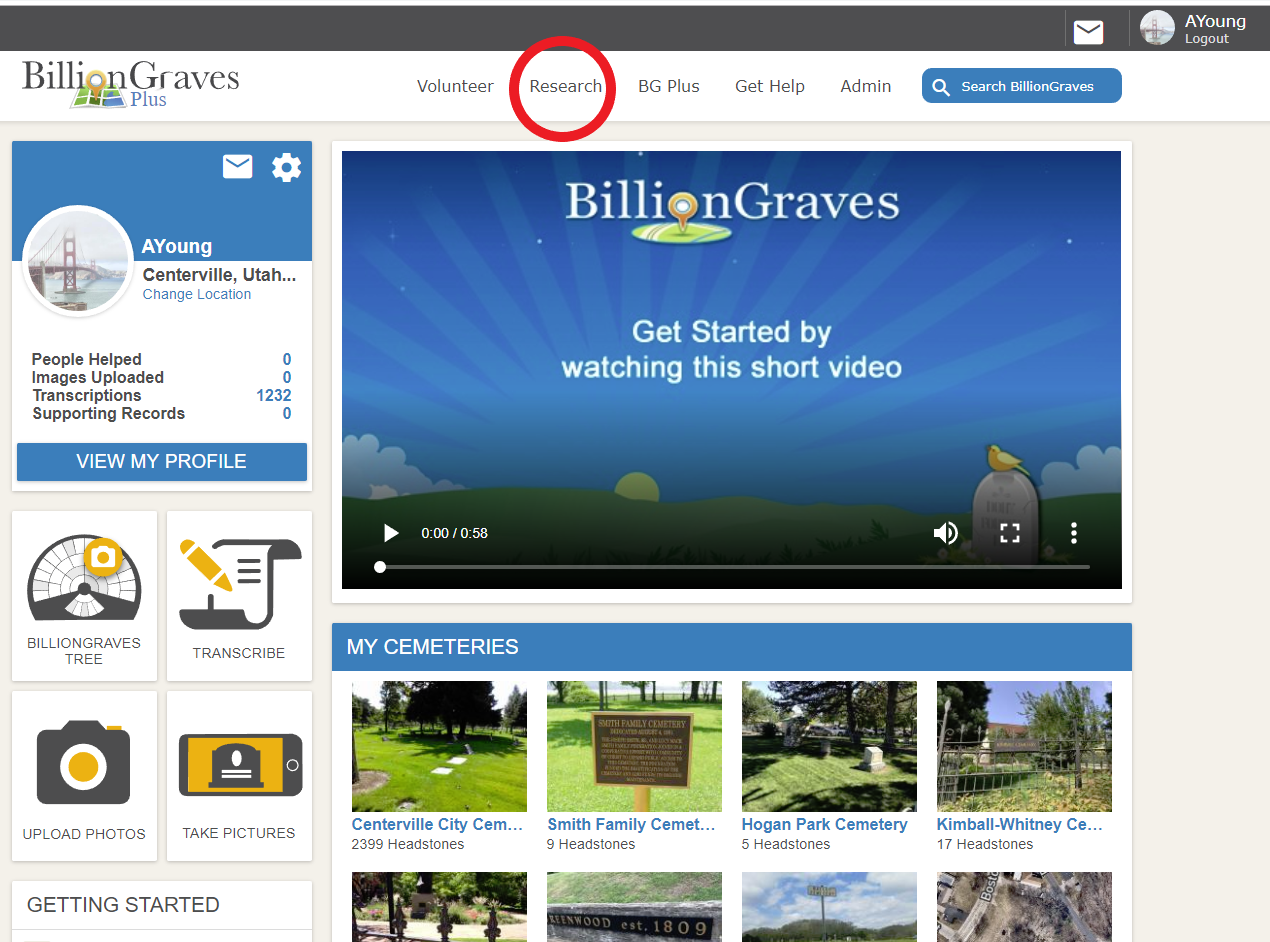
Task: Click the Images Uploaded count
Action: pos(287,377)
